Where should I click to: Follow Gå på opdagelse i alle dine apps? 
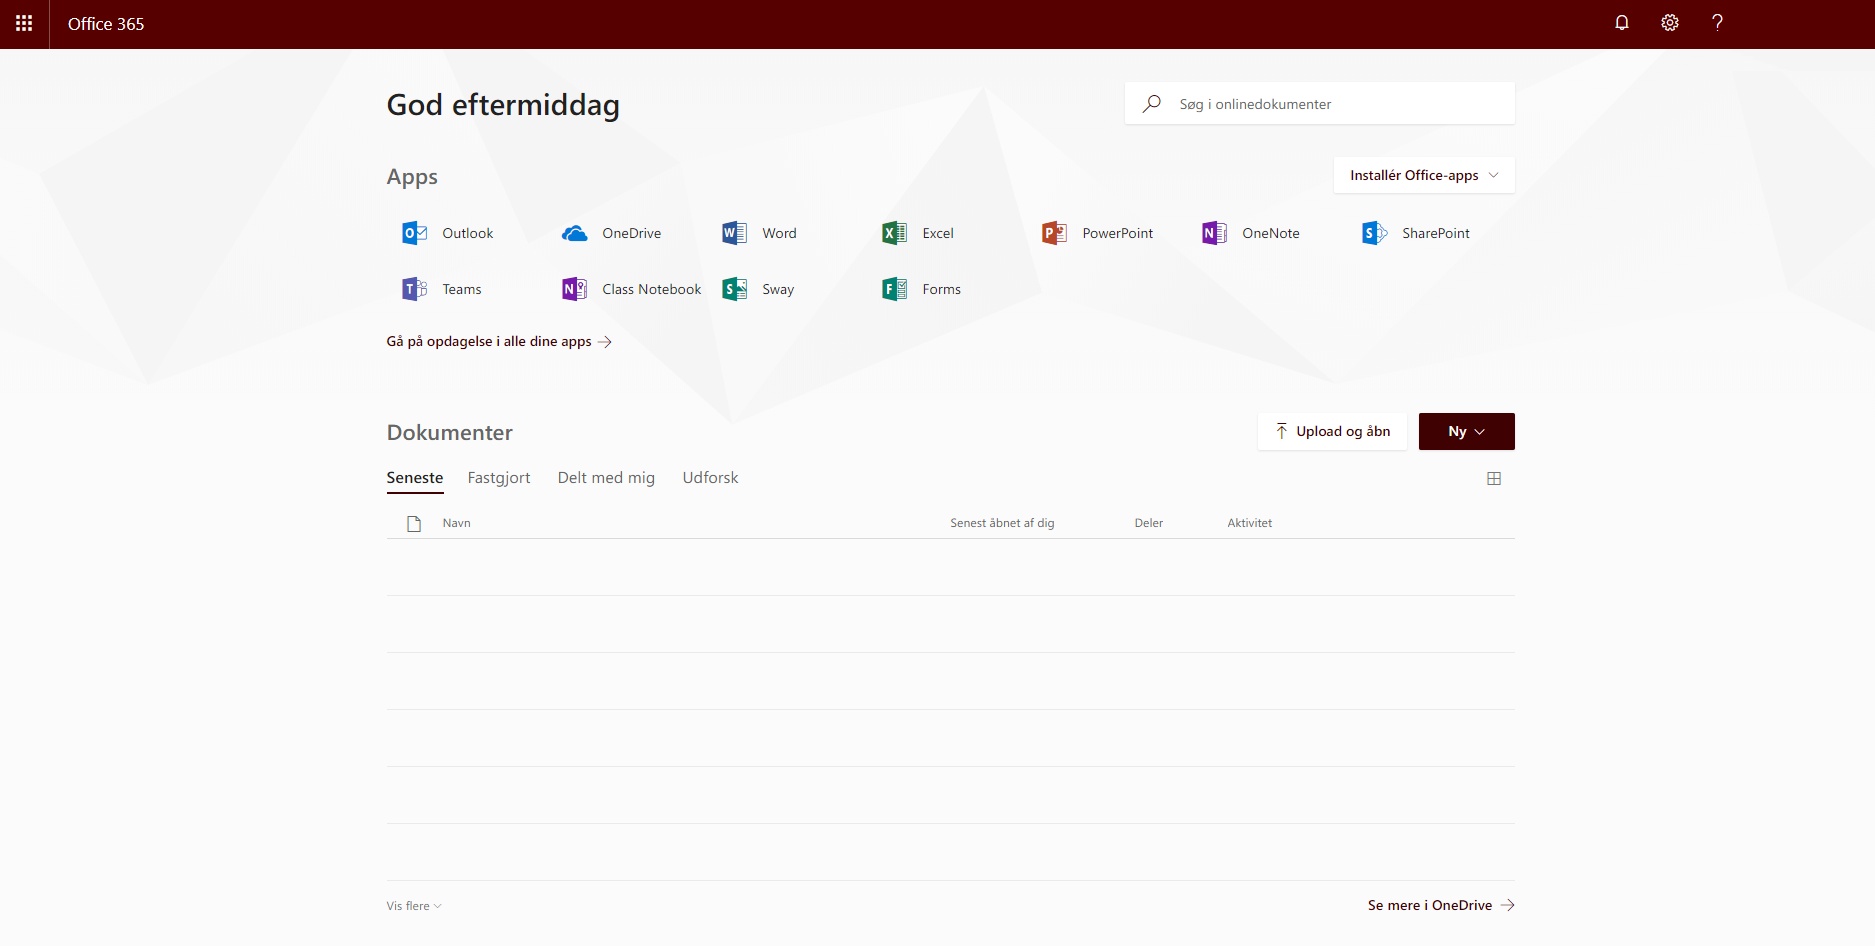499,342
